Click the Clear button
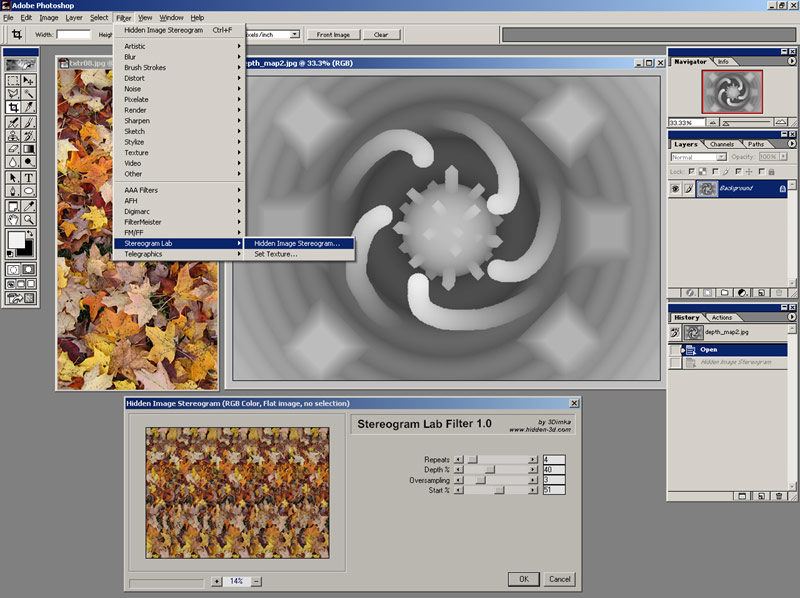This screenshot has height=598, width=800. (x=381, y=35)
